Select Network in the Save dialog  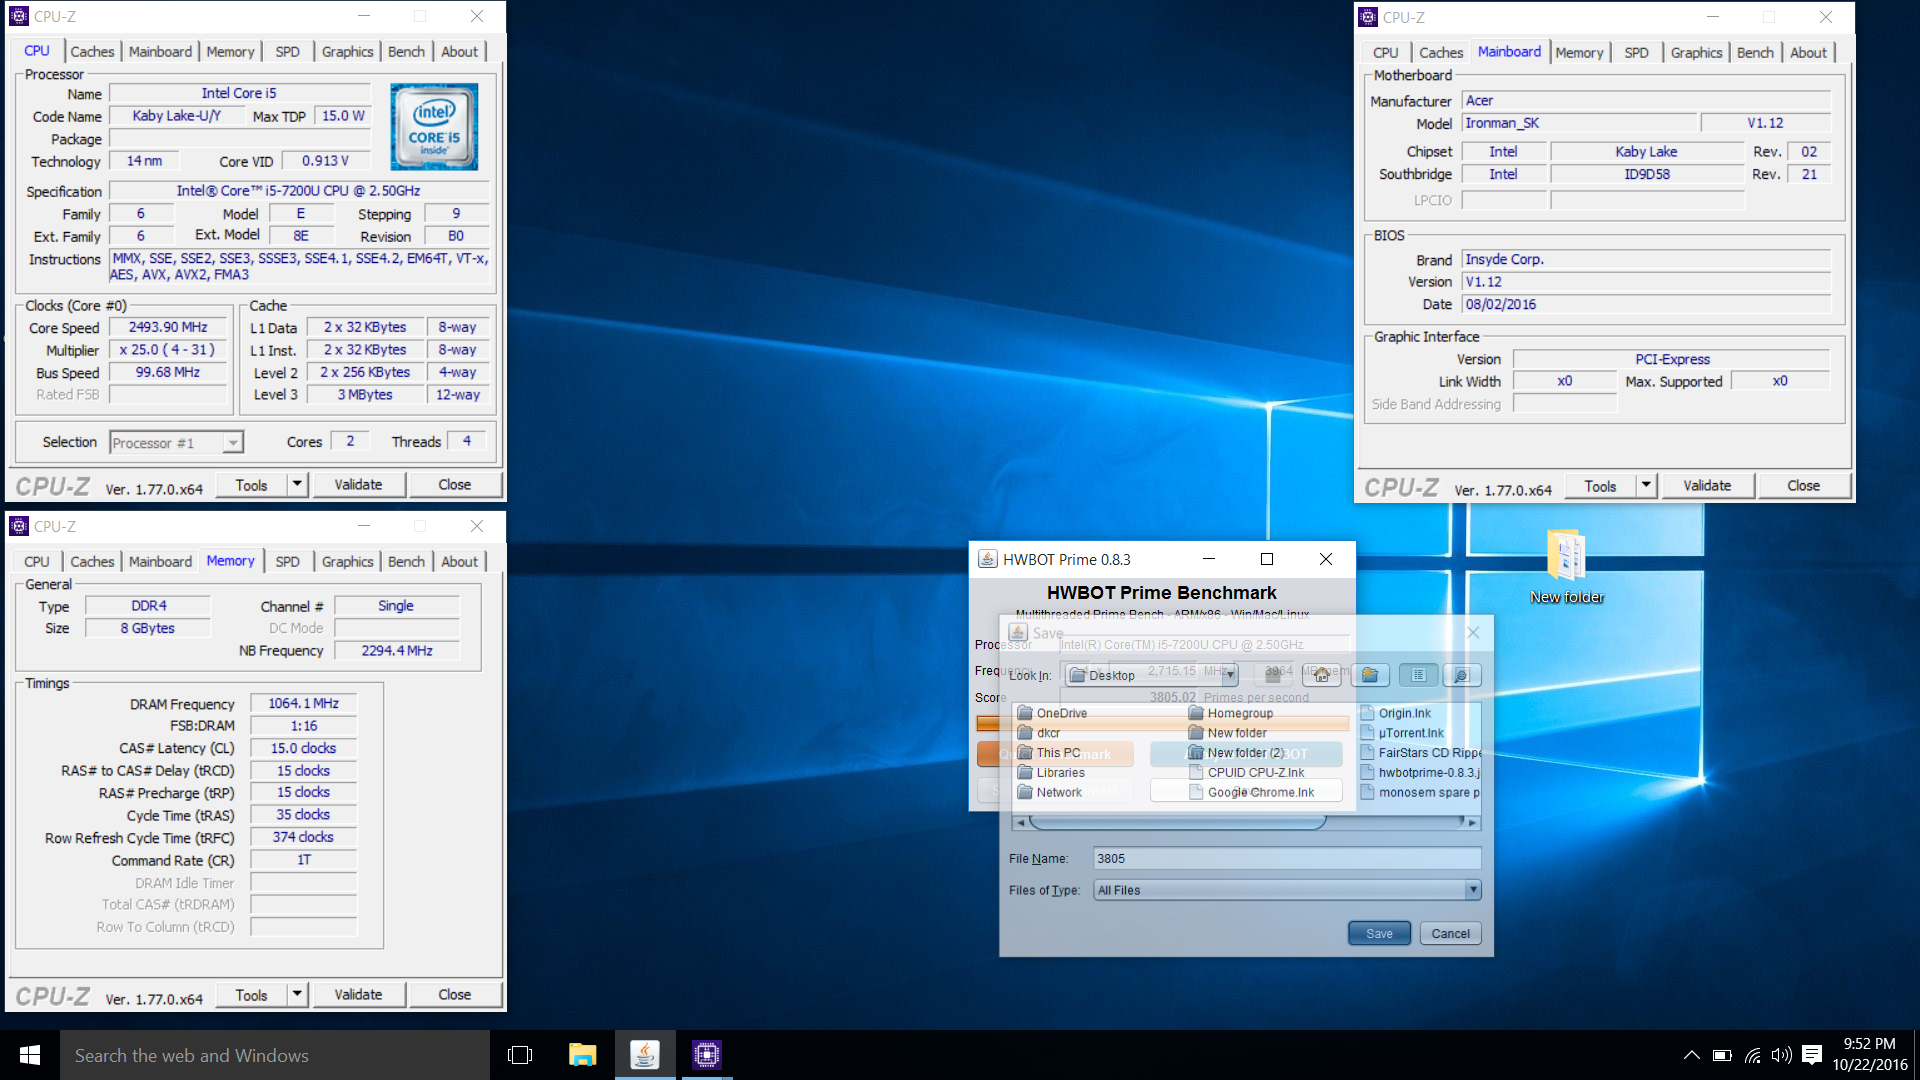pyautogui.click(x=1050, y=792)
